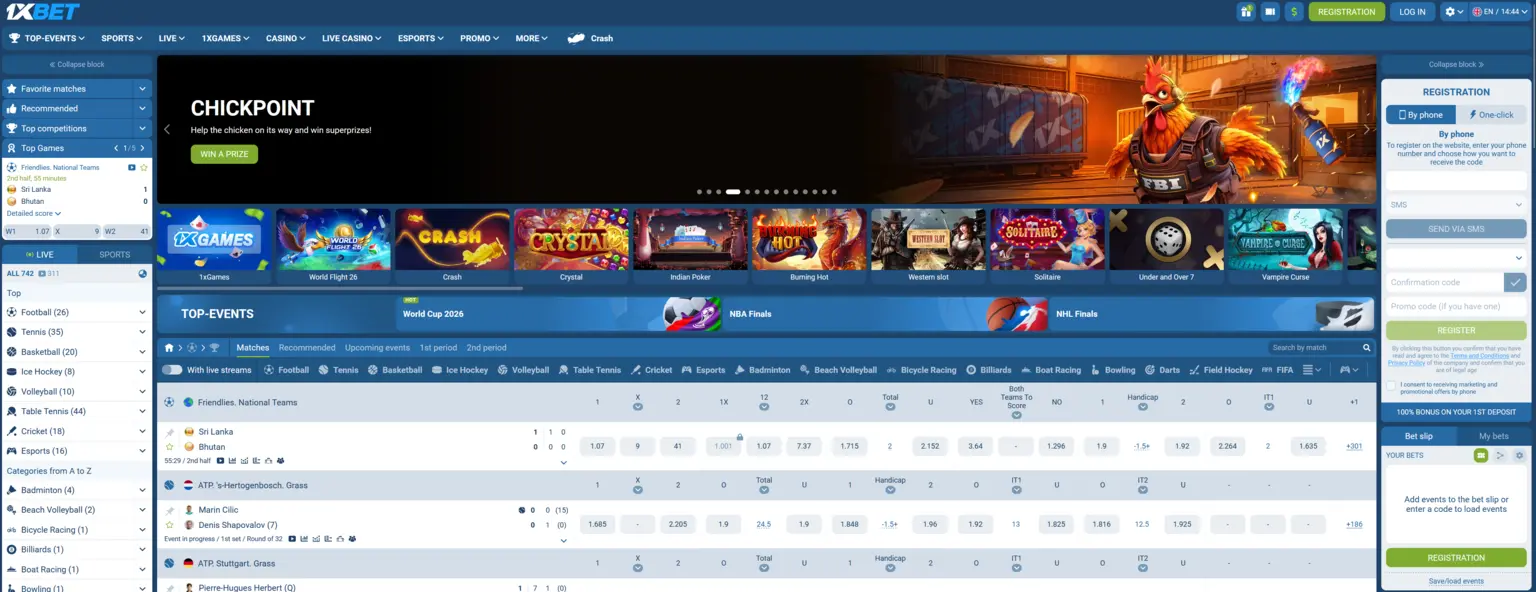Click the bet slip share arrow icon
The width and height of the screenshot is (1536, 592).
(x=1500, y=455)
